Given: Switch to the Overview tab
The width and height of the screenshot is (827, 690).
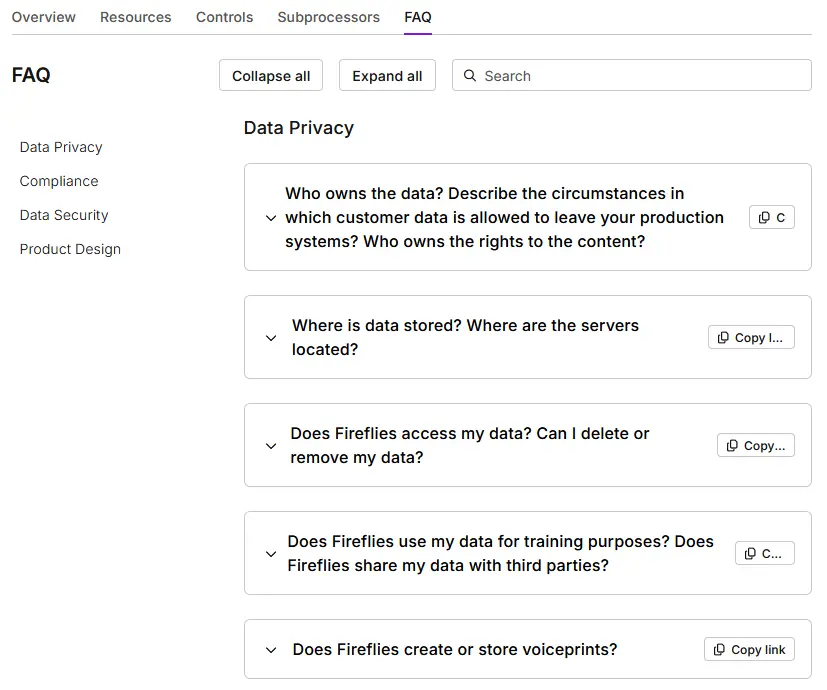Looking at the screenshot, I should pos(43,17).
